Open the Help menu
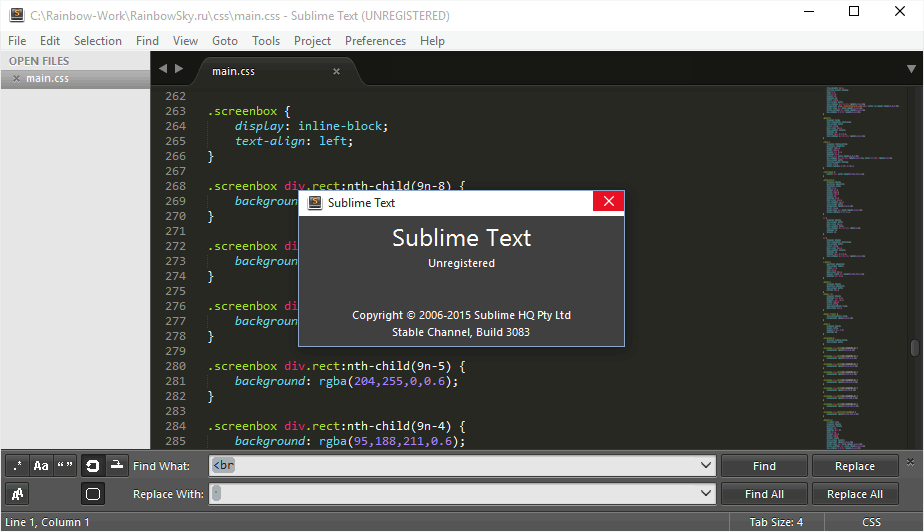This screenshot has height=532, width=924. tap(433, 41)
